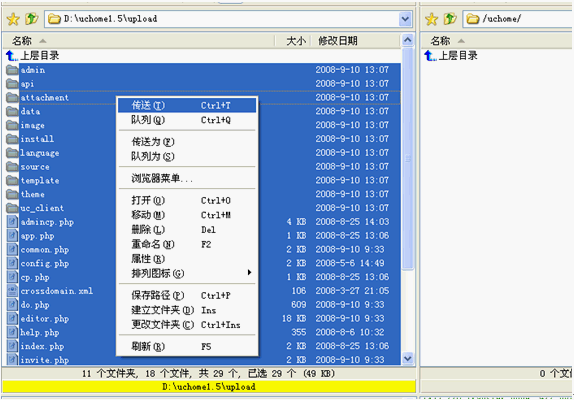Choose 传送 (Ctrl+T) from context menu
This screenshot has width=574, height=400.
pyautogui.click(x=187, y=105)
